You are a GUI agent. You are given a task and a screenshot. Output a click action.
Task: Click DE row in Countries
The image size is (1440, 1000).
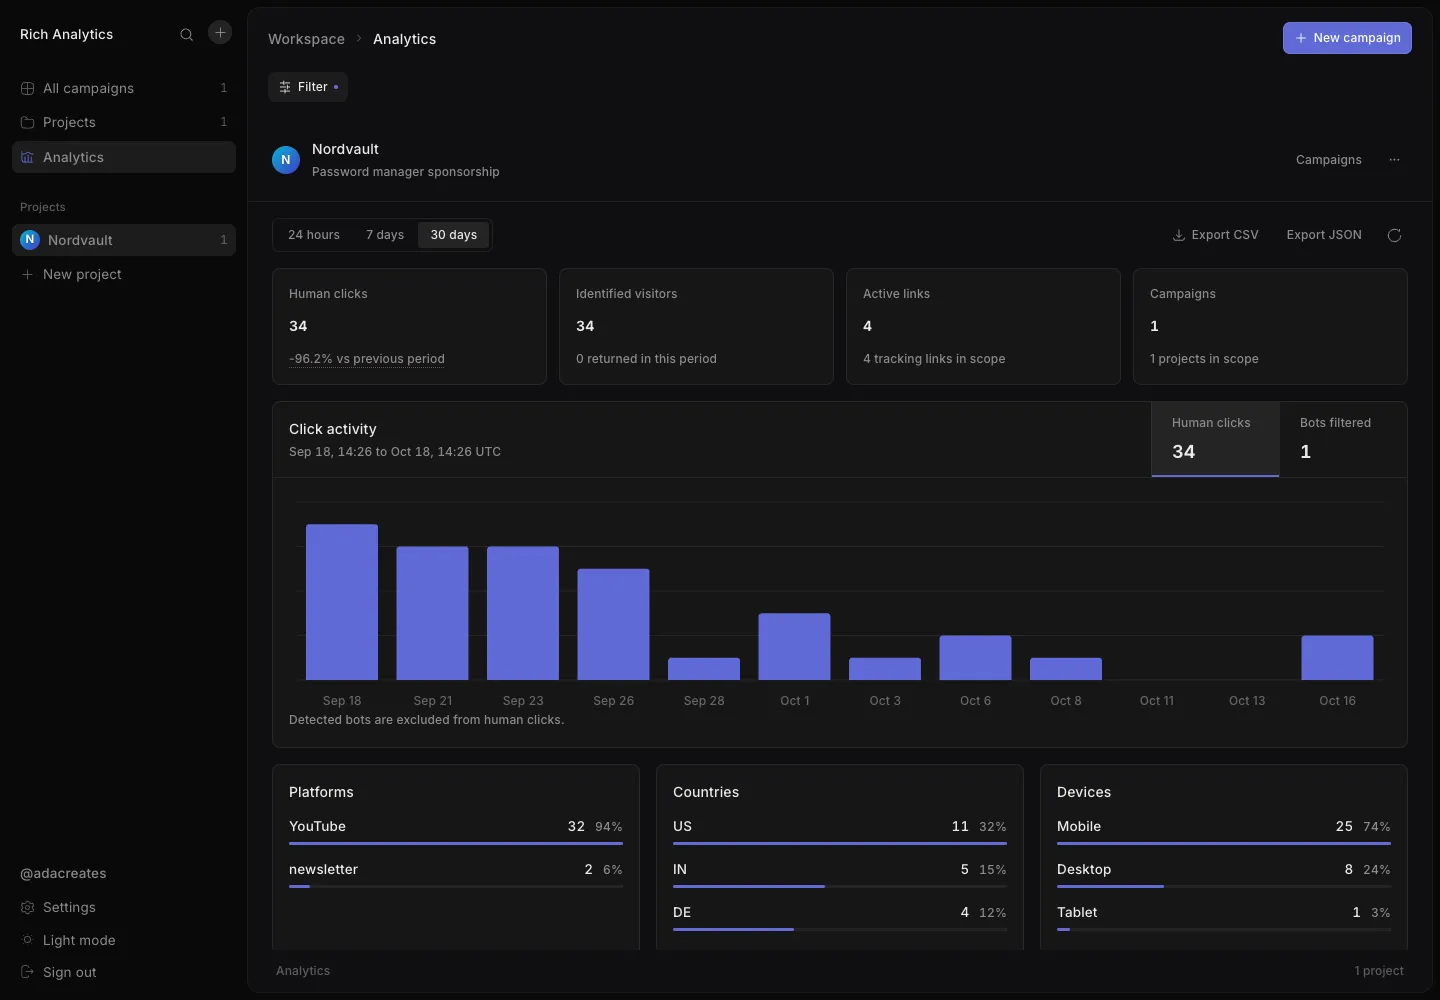coord(840,916)
